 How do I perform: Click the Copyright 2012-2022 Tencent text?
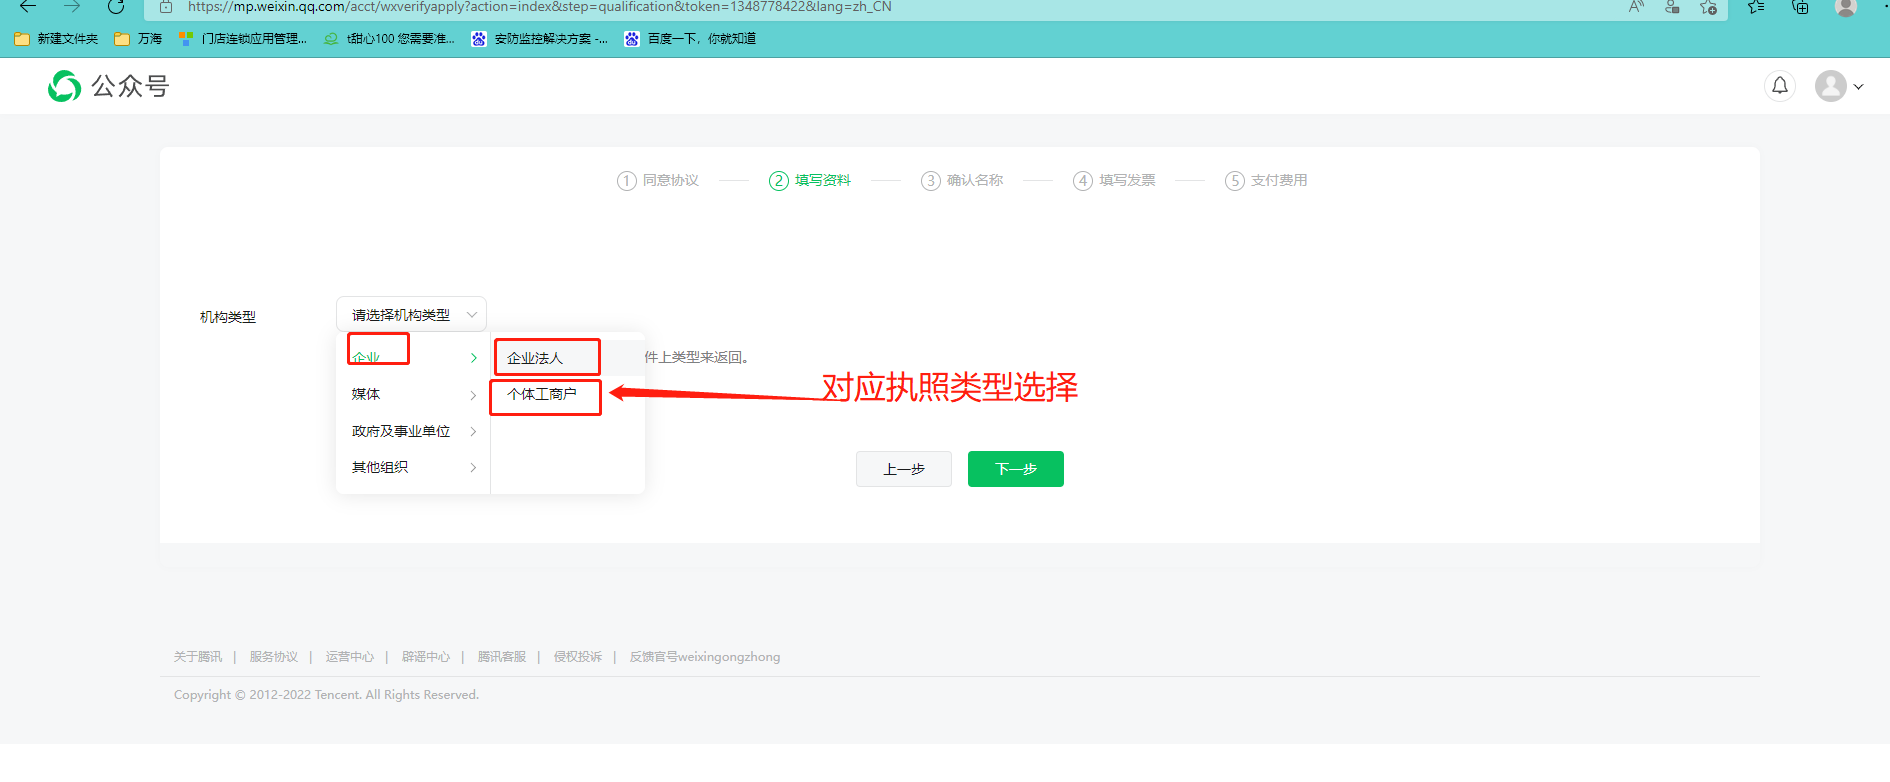pyautogui.click(x=326, y=695)
